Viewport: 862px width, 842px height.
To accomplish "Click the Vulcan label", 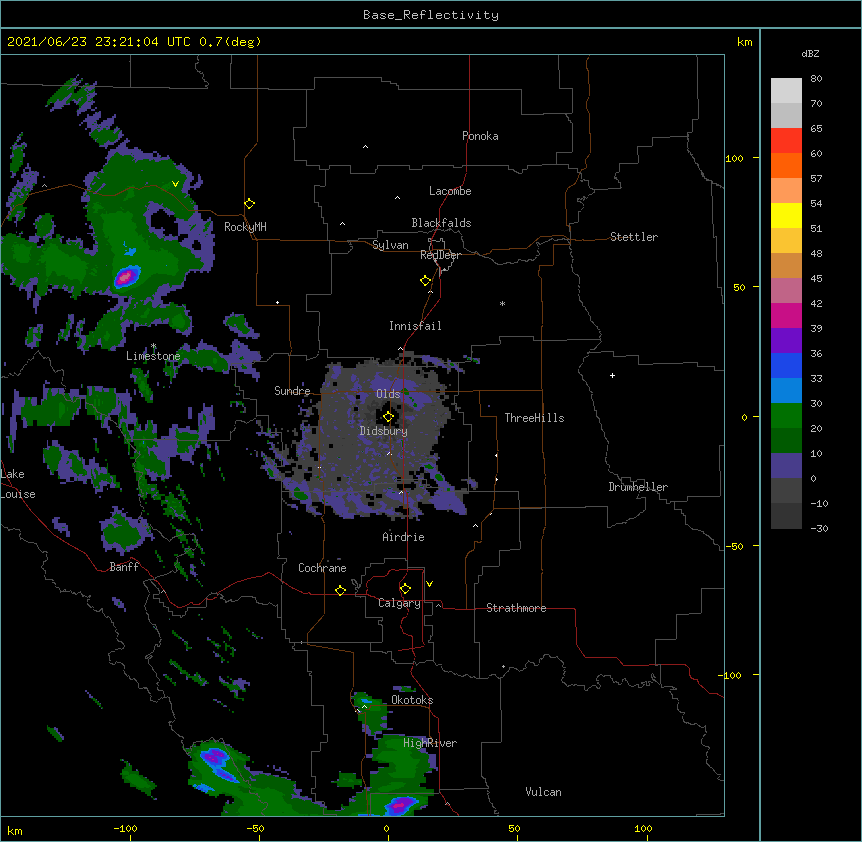I will coord(543,792).
